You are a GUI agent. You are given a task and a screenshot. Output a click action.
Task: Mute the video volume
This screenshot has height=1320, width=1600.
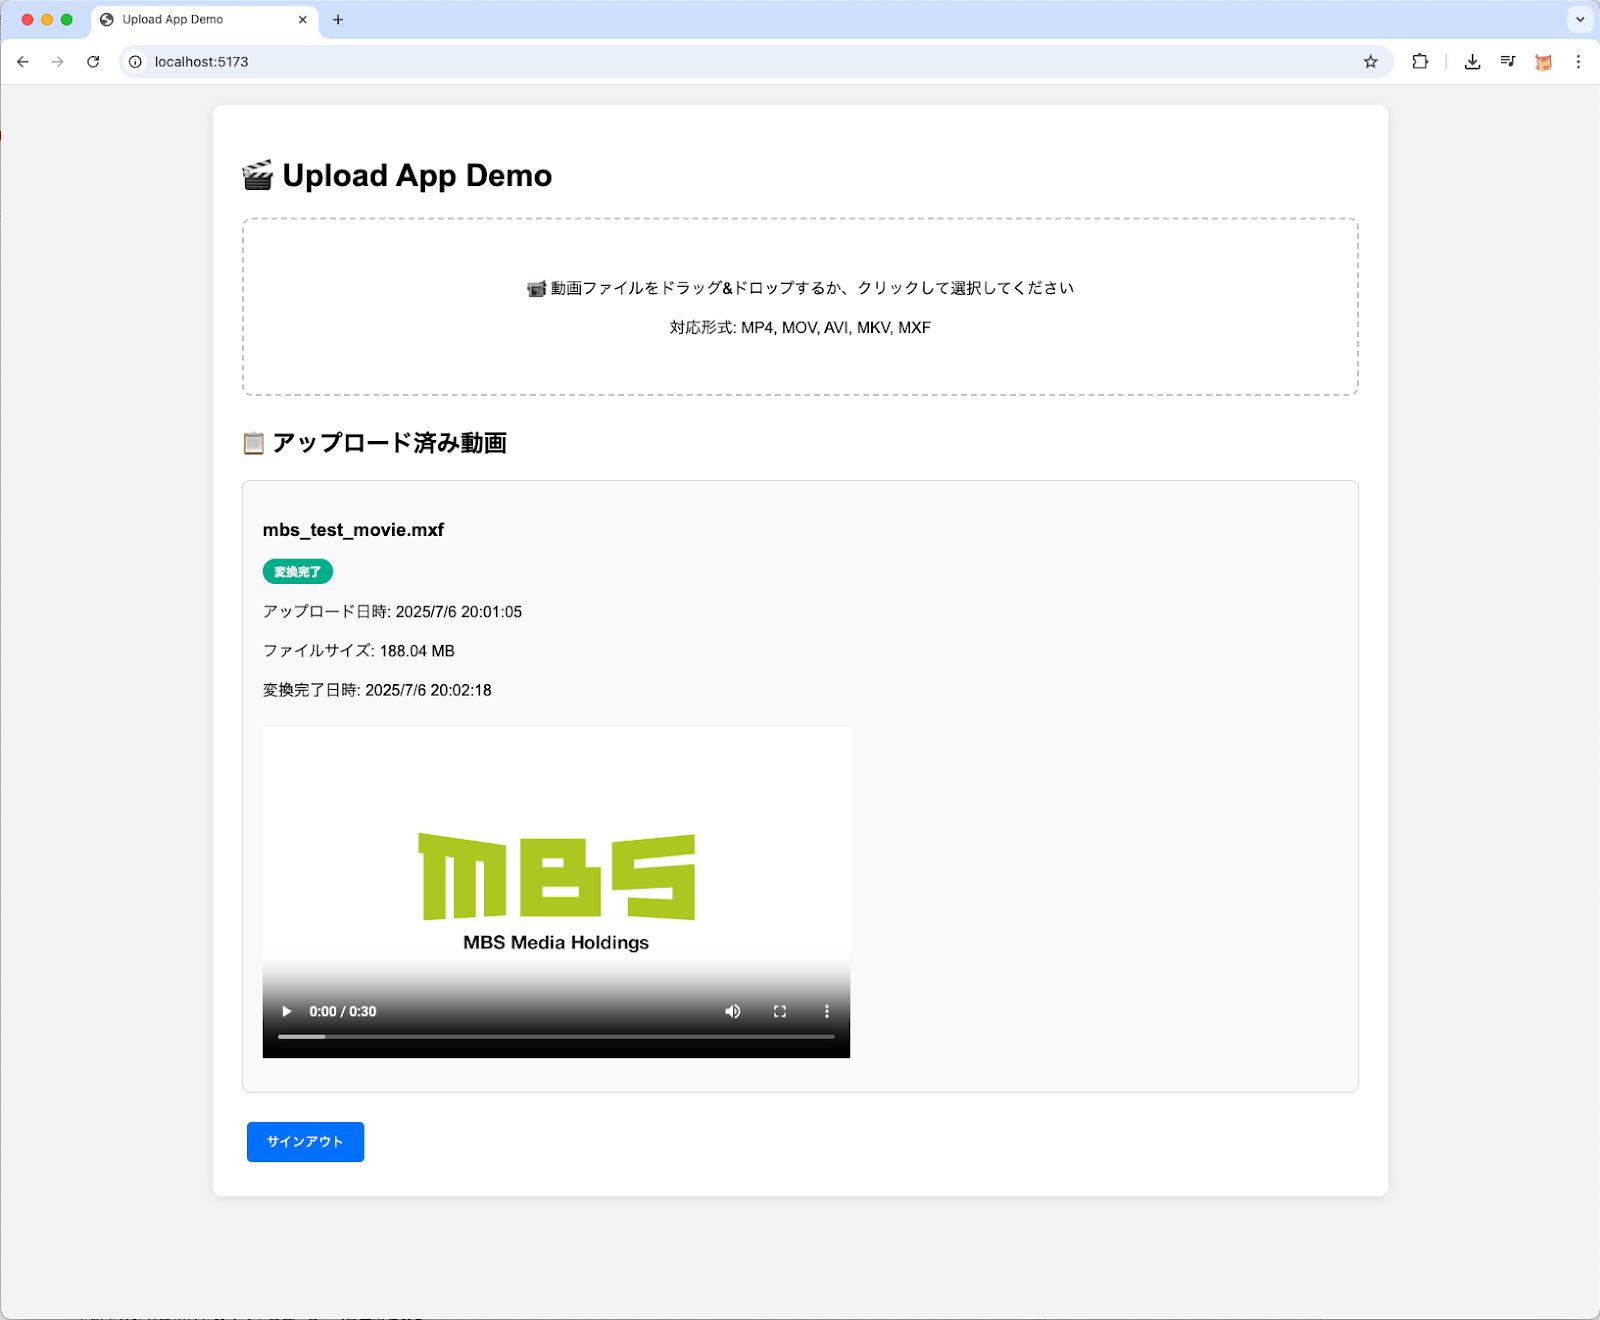tap(733, 1011)
